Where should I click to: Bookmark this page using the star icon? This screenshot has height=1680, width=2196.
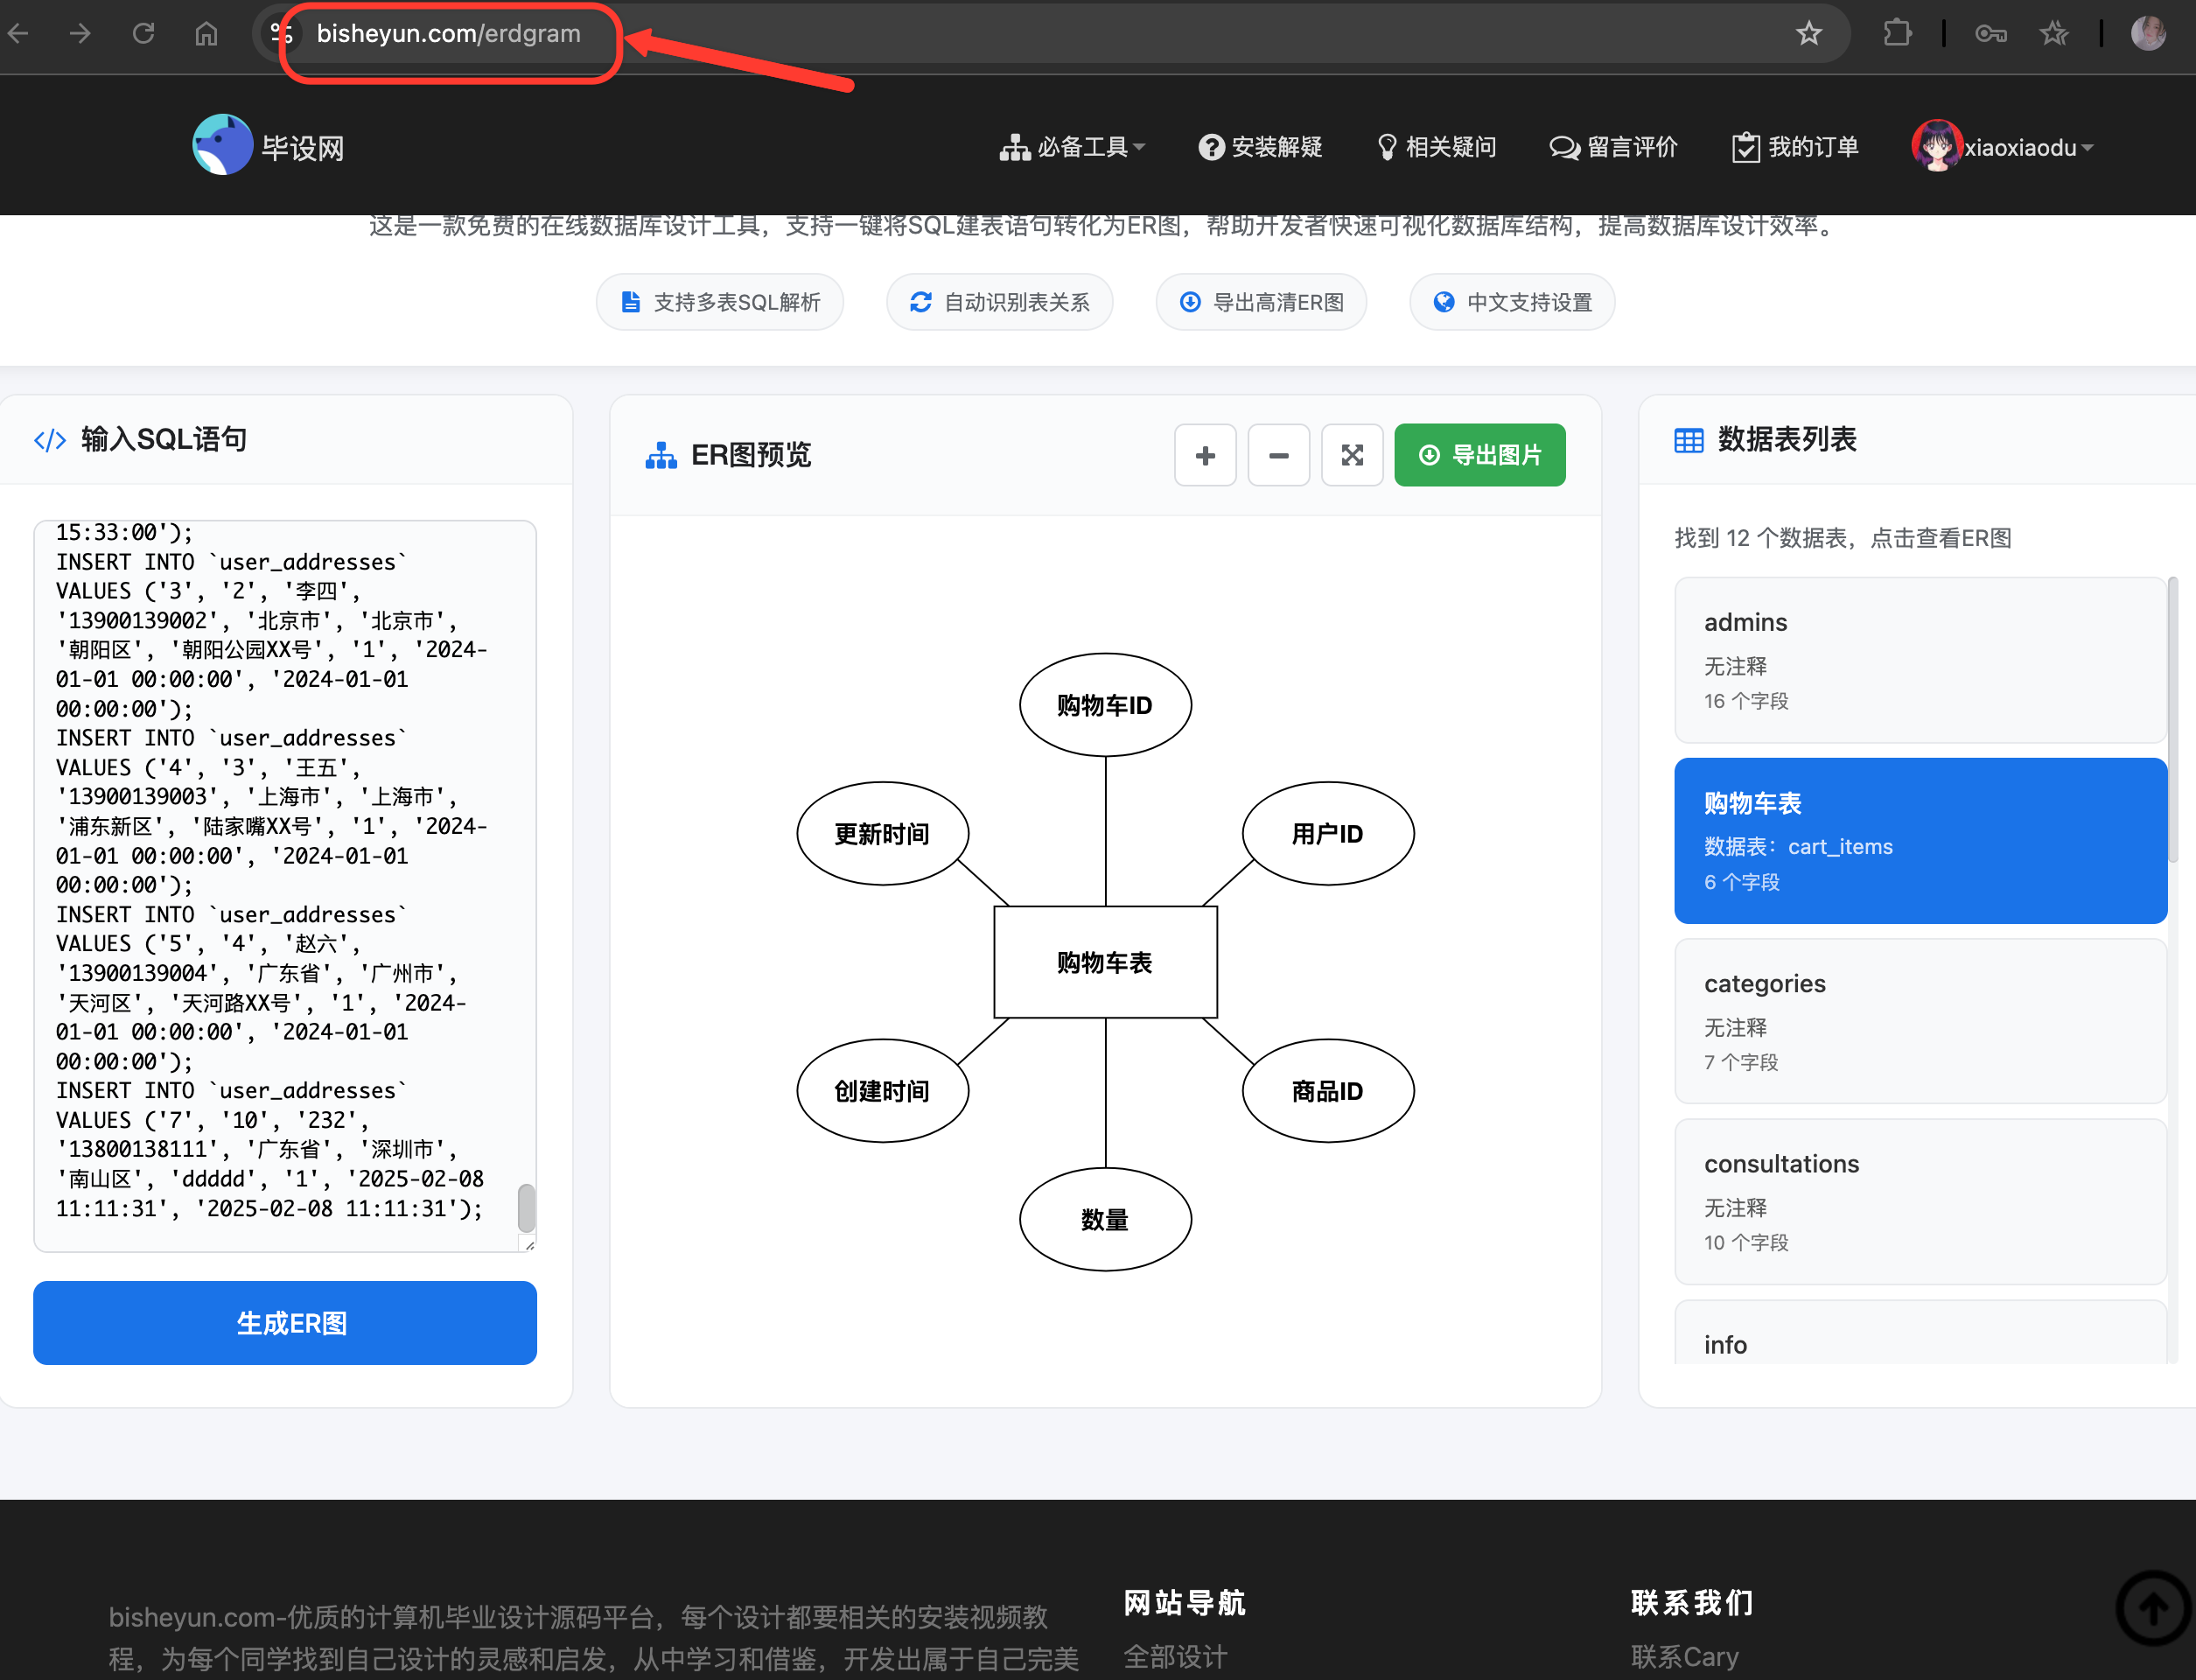(x=1808, y=33)
